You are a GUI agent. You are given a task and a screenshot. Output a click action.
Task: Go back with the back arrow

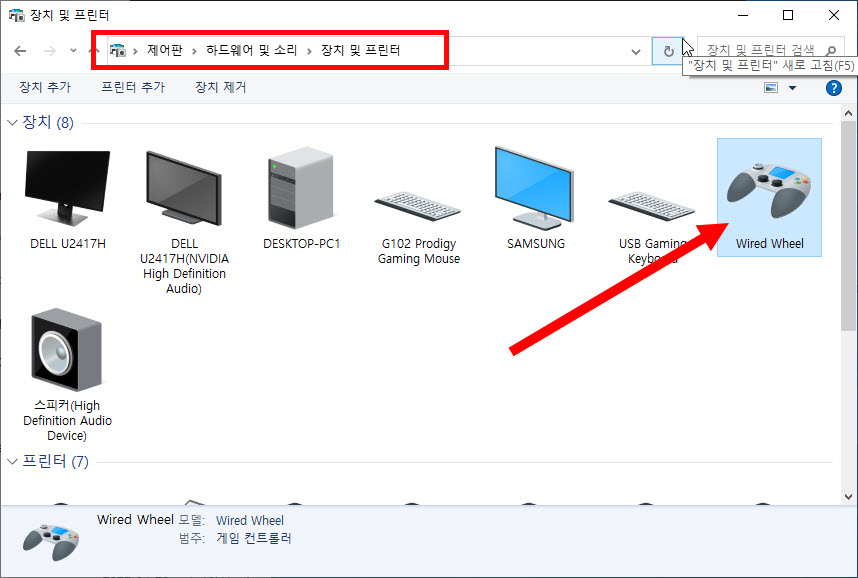click(20, 51)
